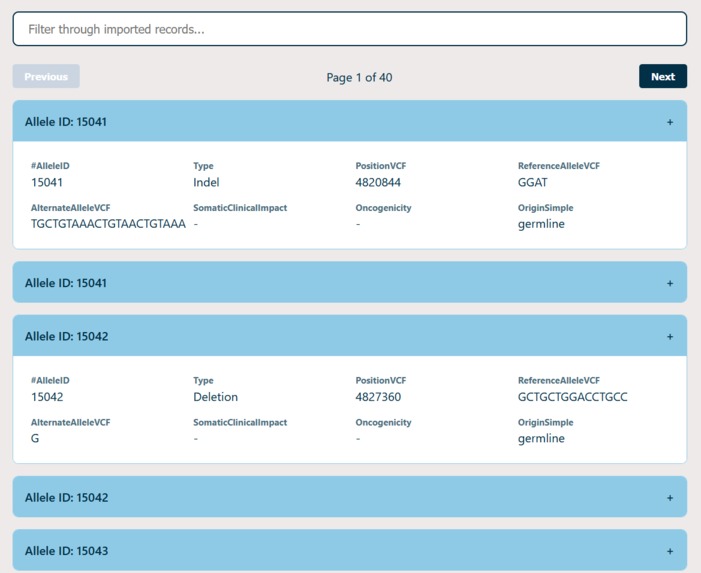Go to the Next page of records
This screenshot has height=573, width=701.
click(x=663, y=76)
